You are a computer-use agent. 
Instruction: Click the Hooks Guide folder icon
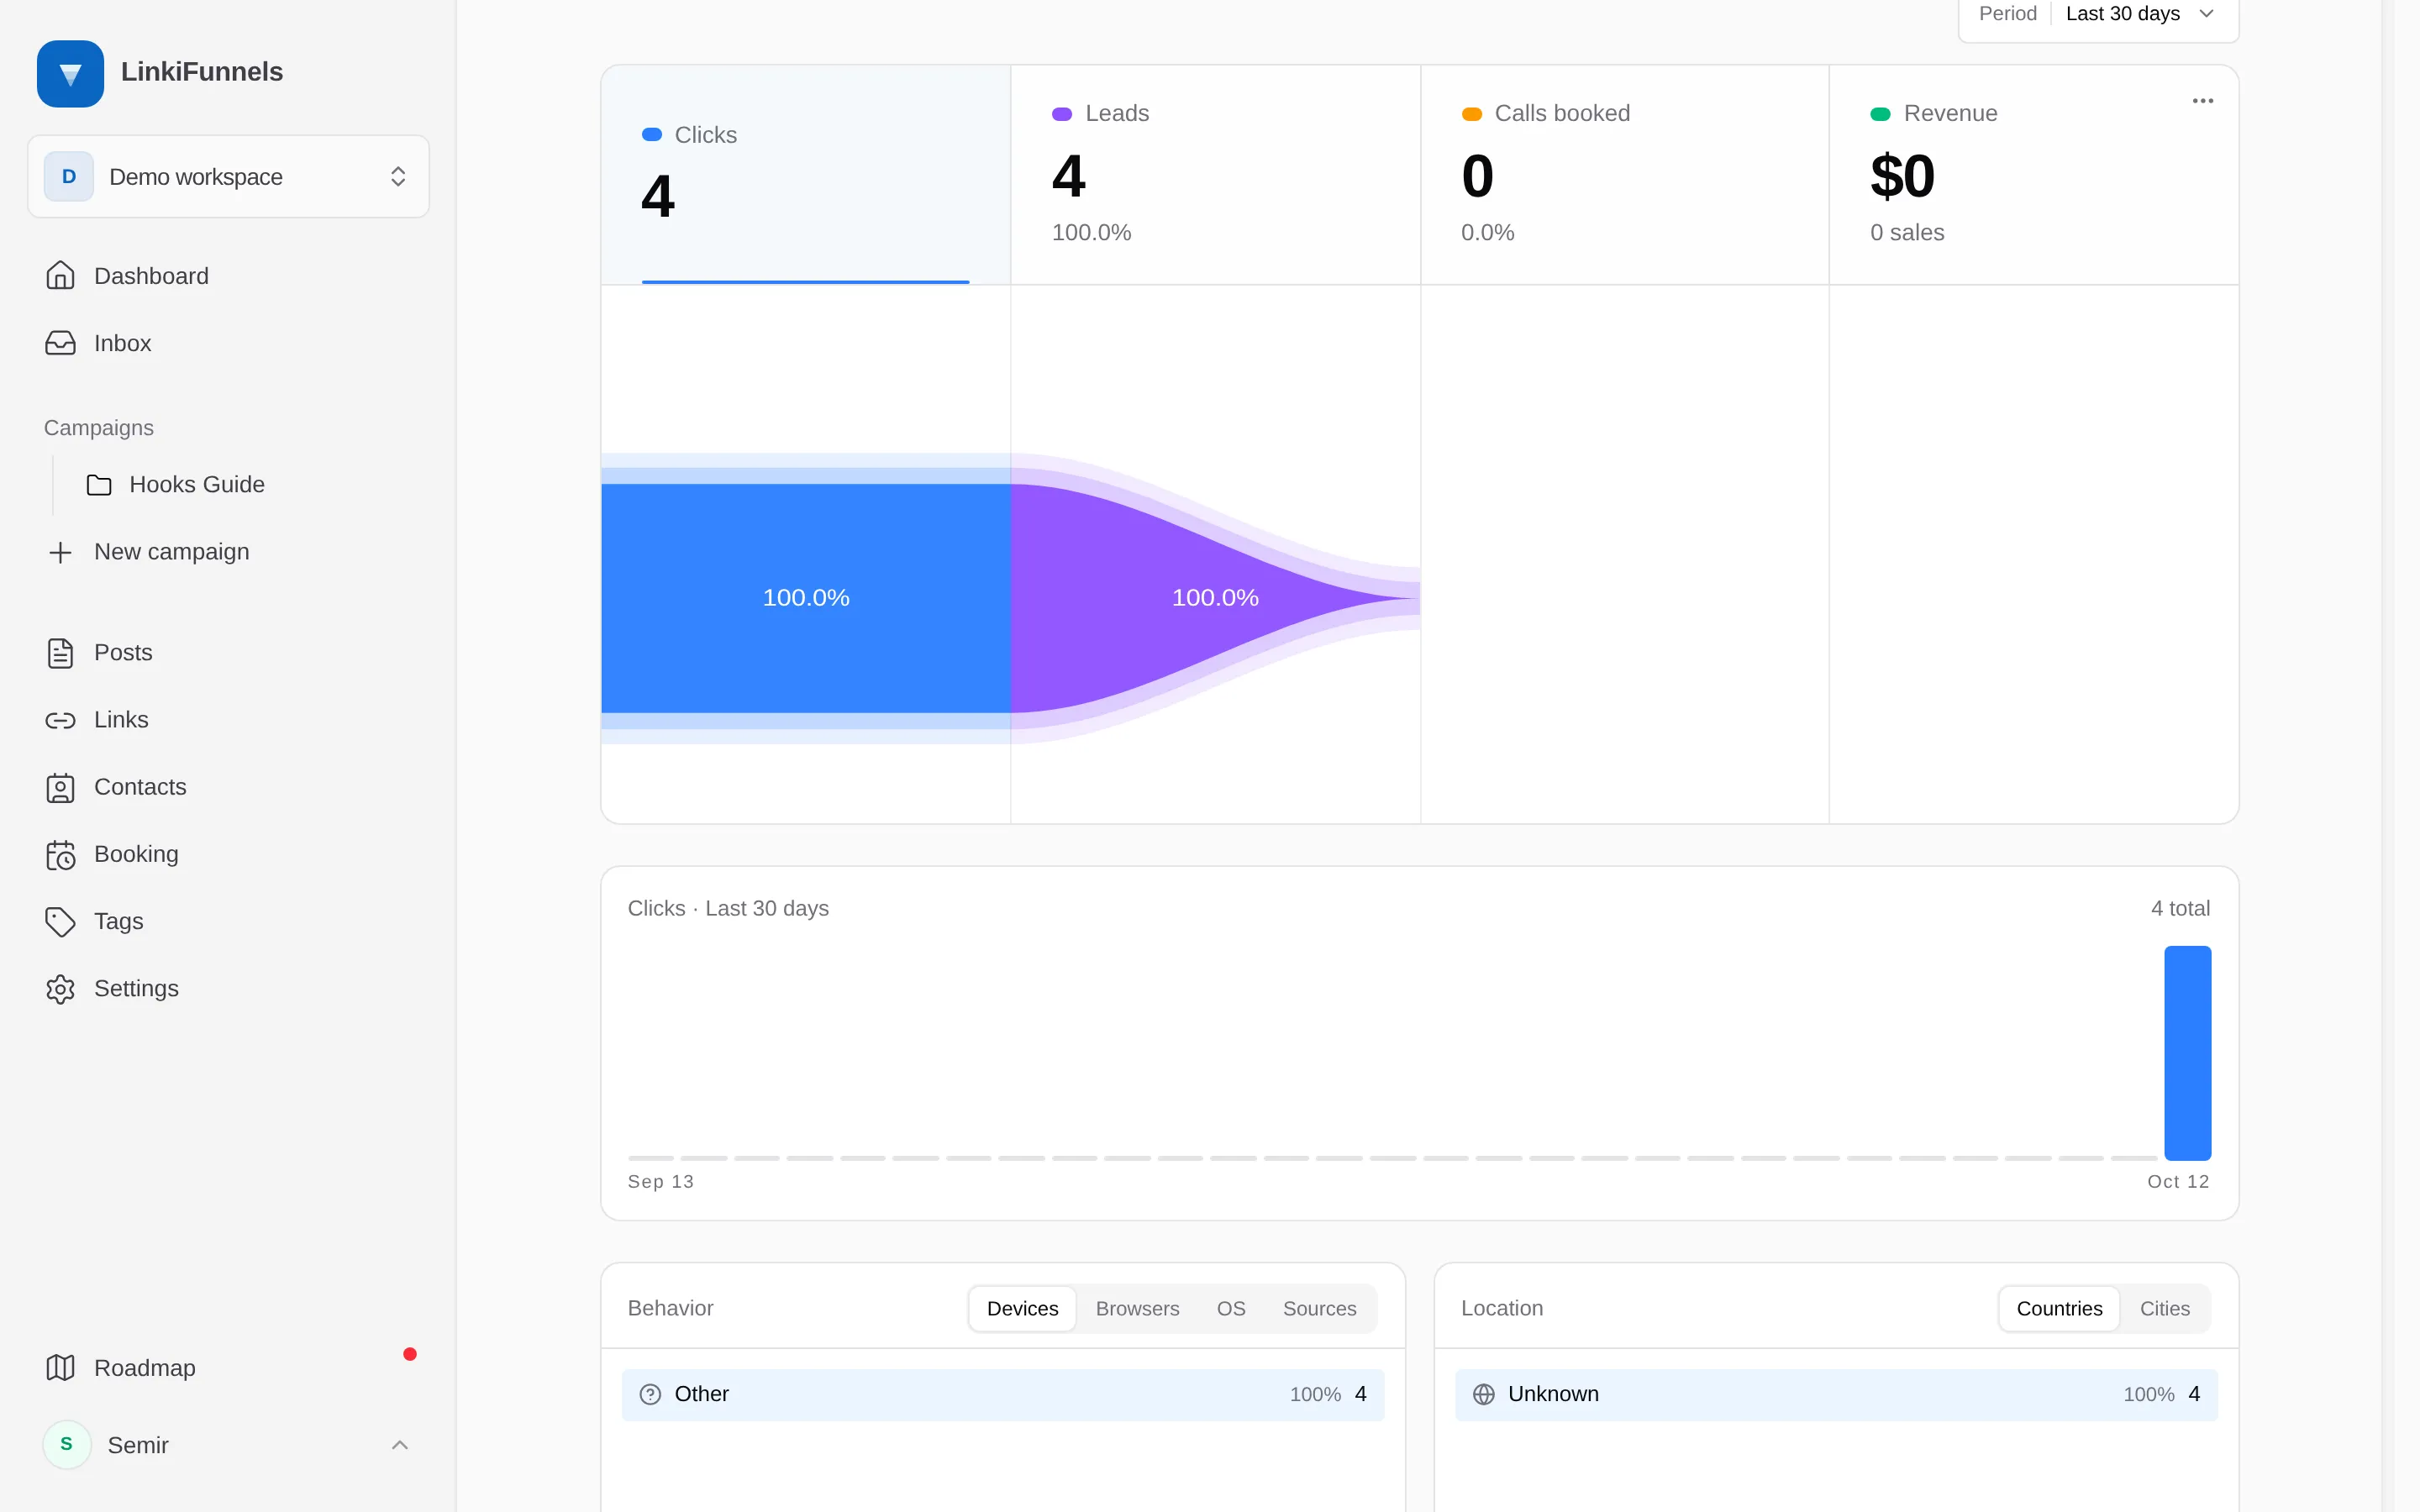[x=99, y=485]
